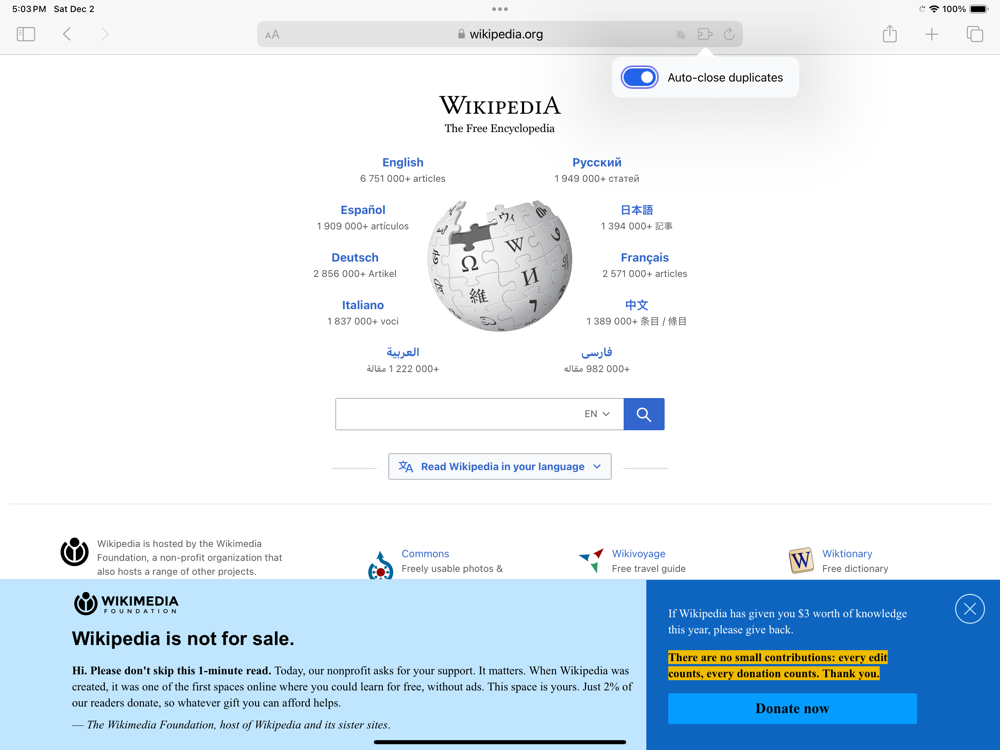Toggle Auto-close duplicates switch
Screen dimensions: 1000x750
640,77
